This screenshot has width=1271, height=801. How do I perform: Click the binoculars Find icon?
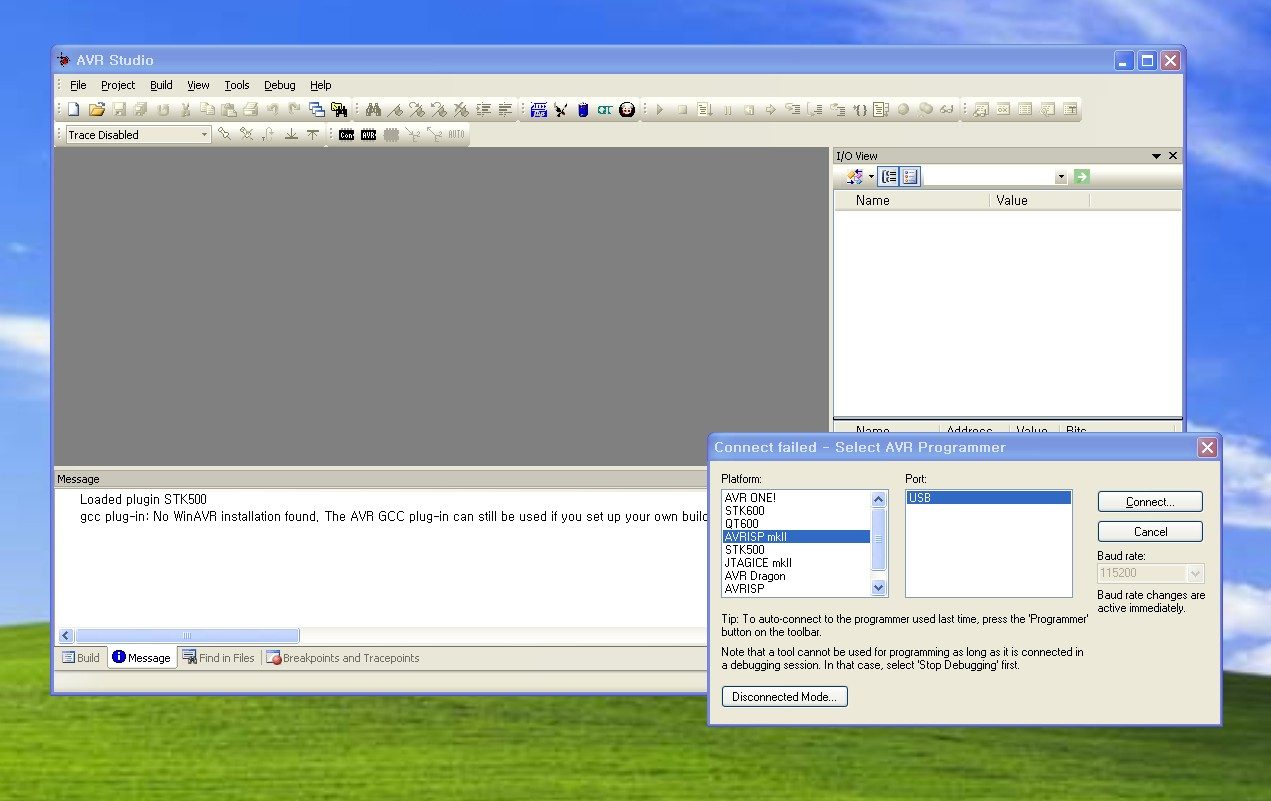click(373, 109)
